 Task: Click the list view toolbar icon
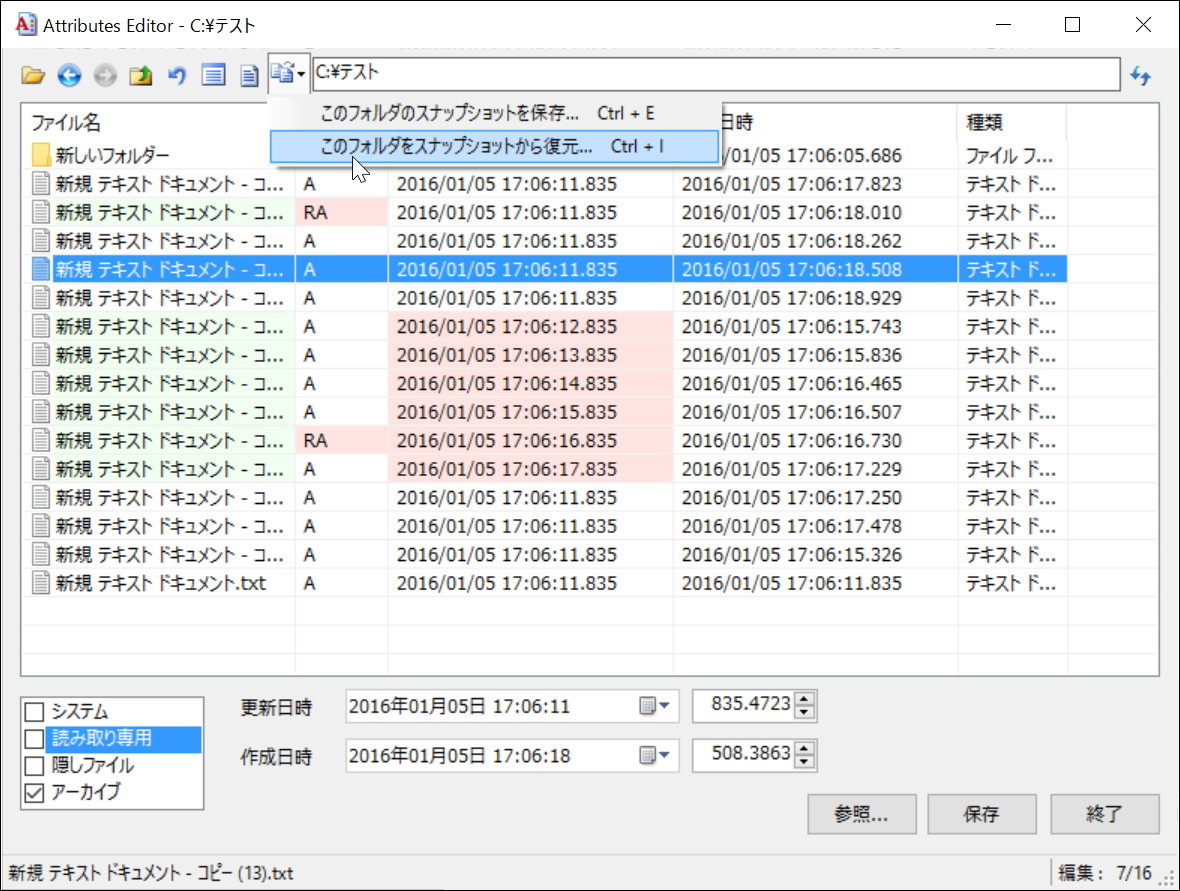[x=214, y=75]
